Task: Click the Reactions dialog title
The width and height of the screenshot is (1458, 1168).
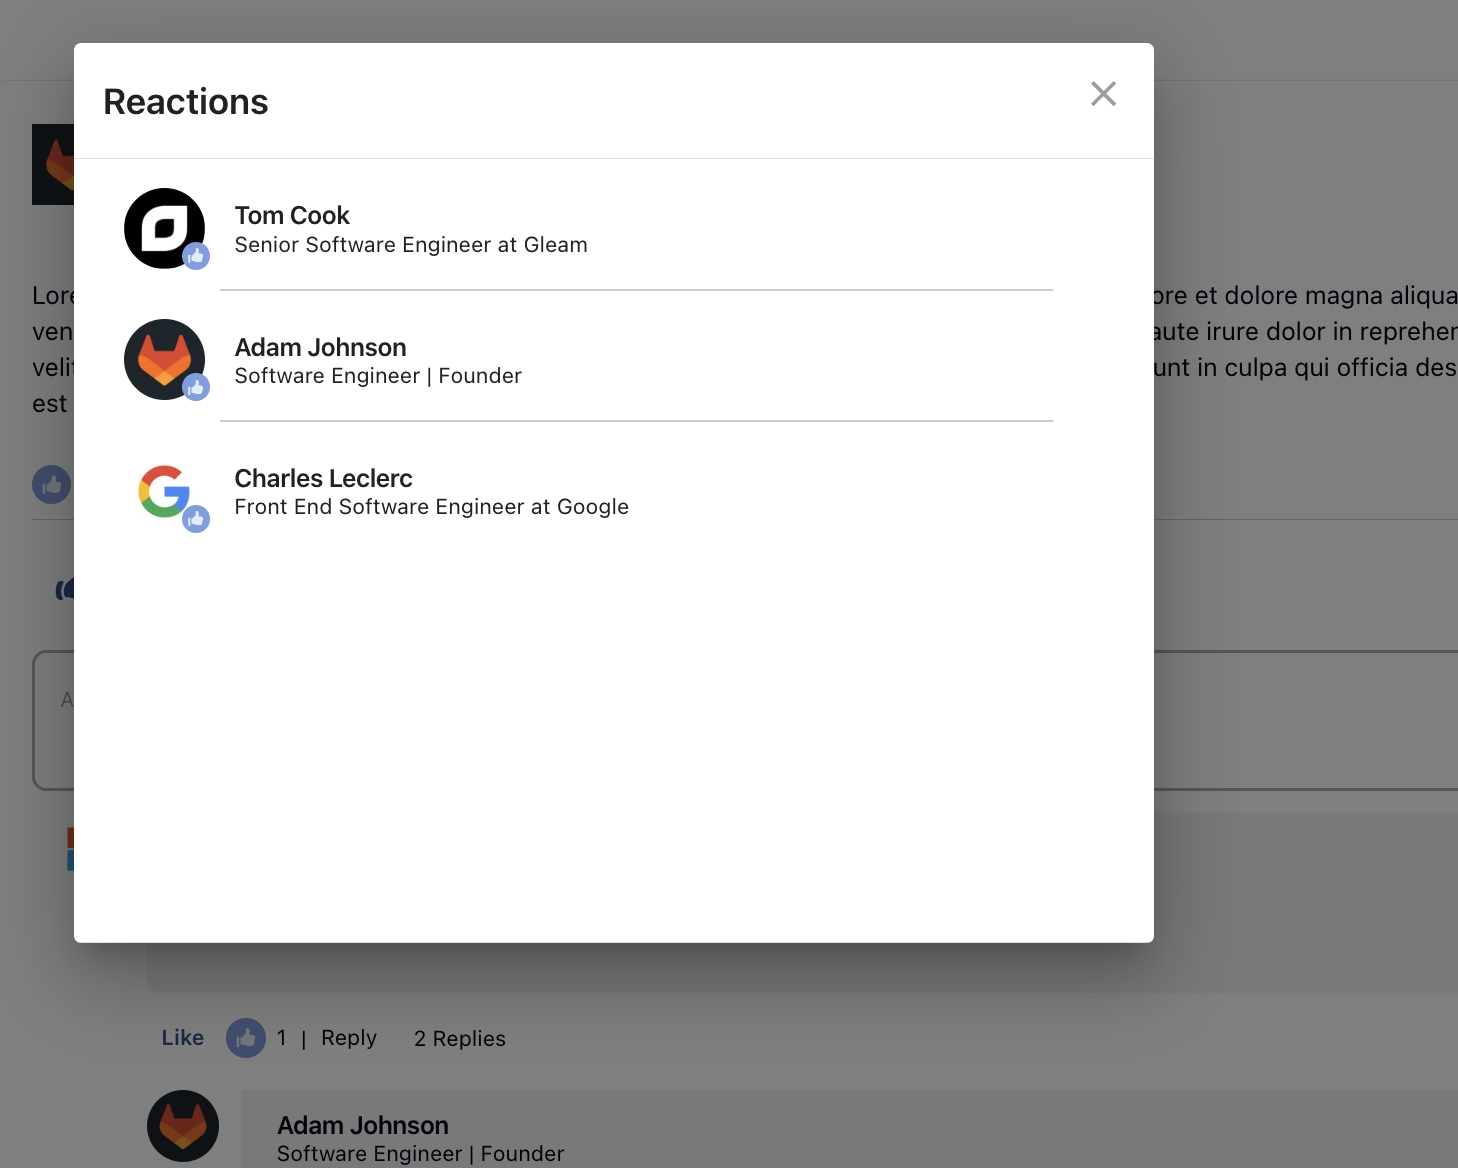Action: click(x=186, y=102)
